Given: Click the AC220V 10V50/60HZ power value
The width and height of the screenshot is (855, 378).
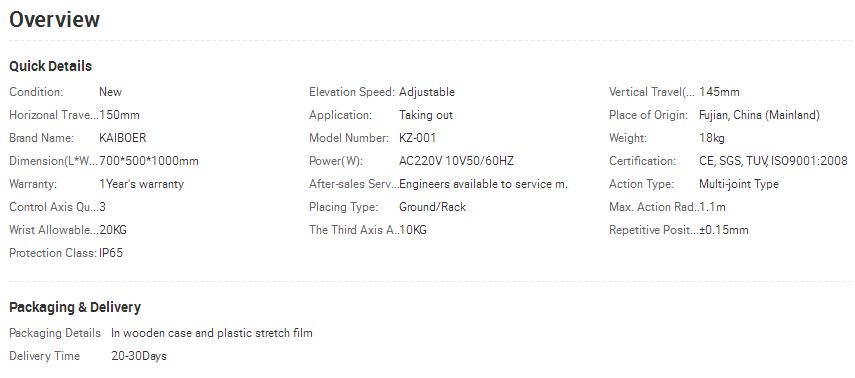Looking at the screenshot, I should point(456,161).
